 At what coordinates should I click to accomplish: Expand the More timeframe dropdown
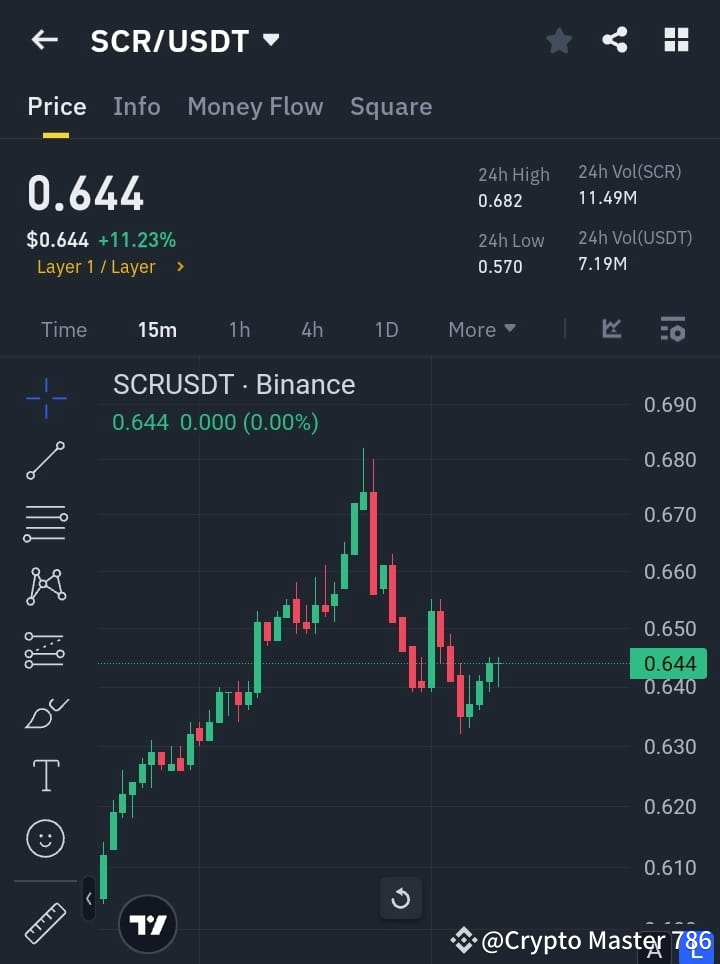coord(481,329)
